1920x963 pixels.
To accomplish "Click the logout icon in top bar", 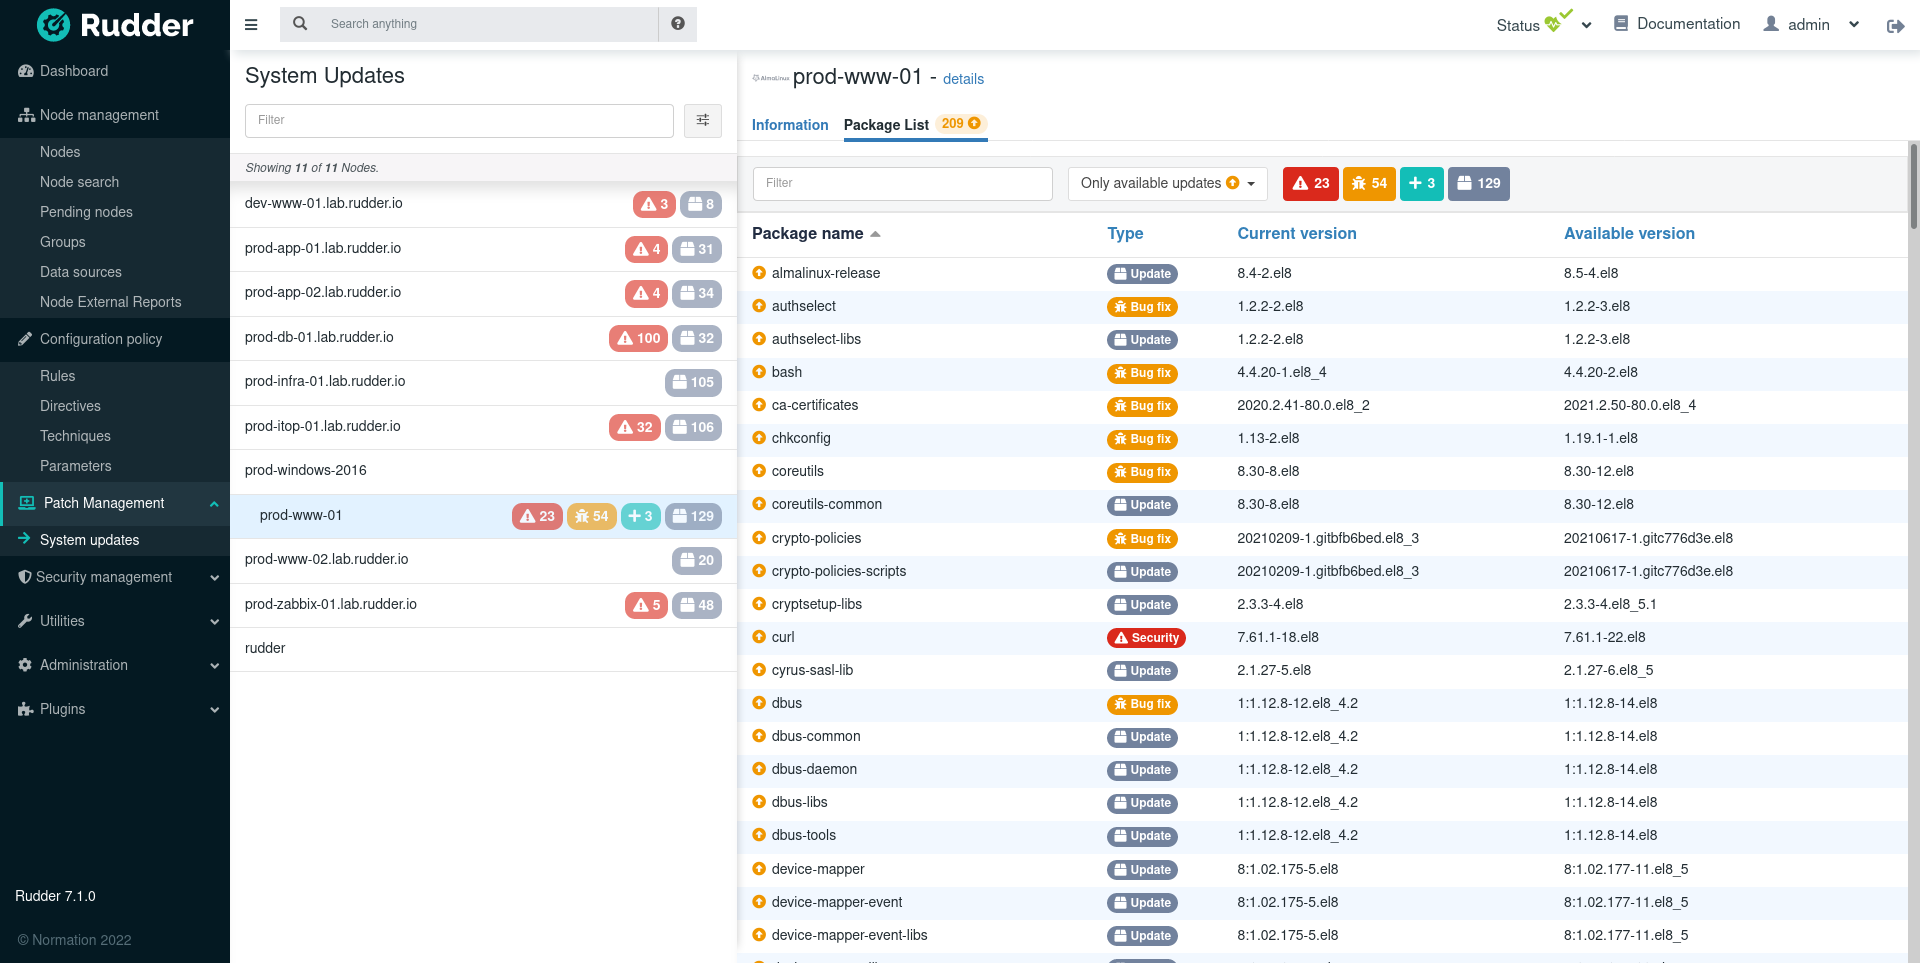I will [x=1895, y=26].
